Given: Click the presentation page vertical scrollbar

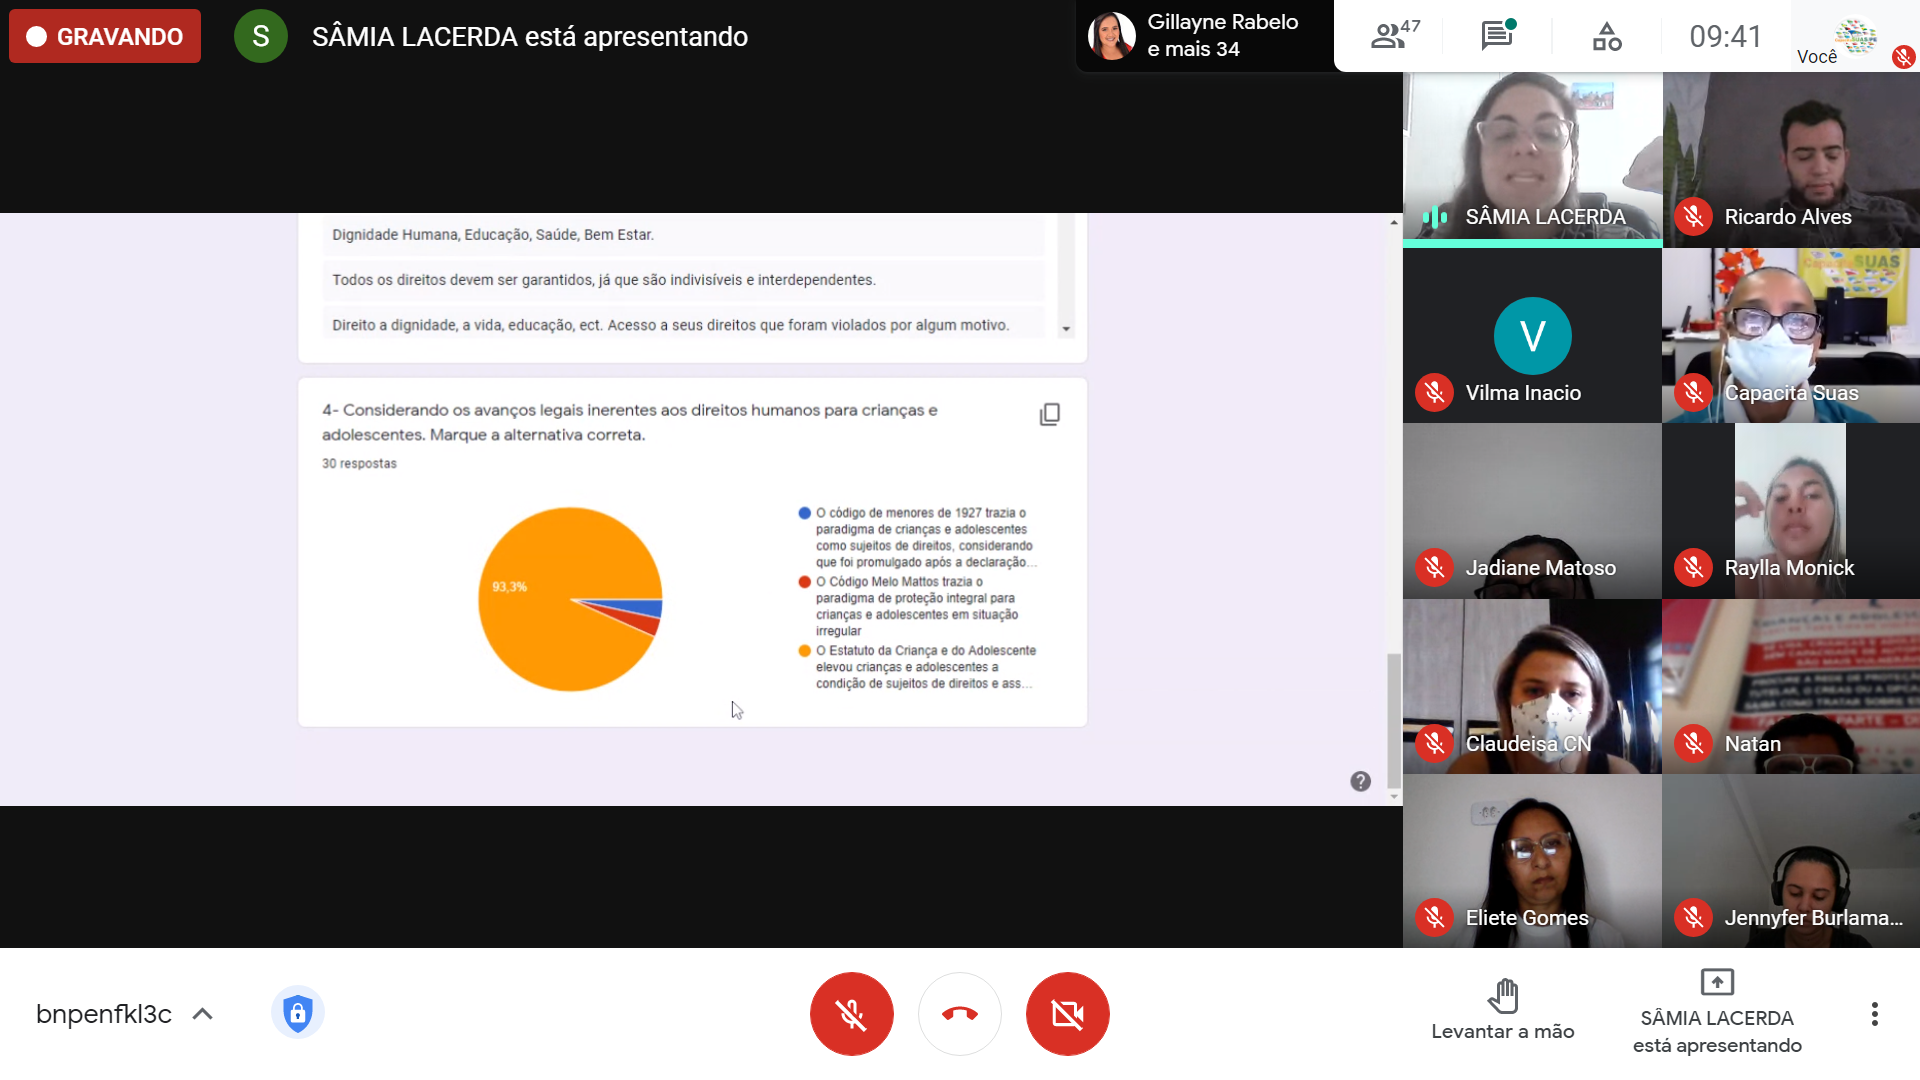Looking at the screenshot, I should (1393, 720).
